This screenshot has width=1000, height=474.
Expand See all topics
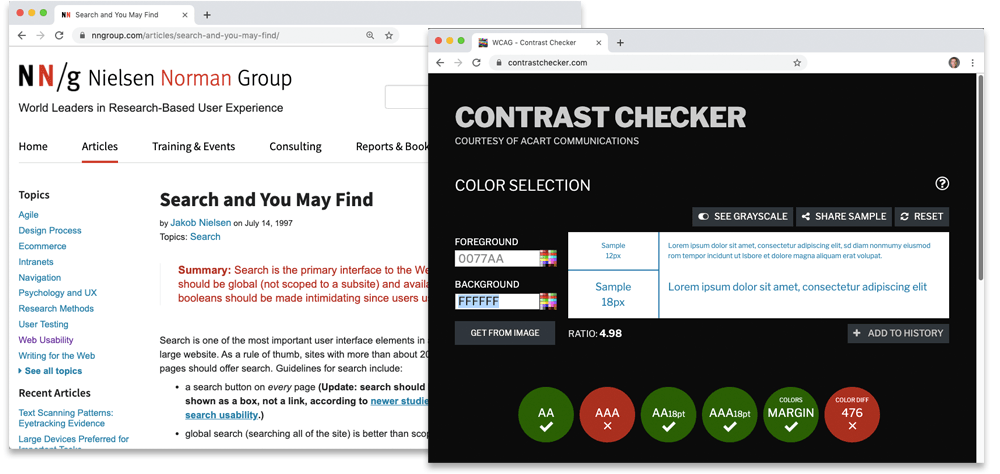click(50, 371)
